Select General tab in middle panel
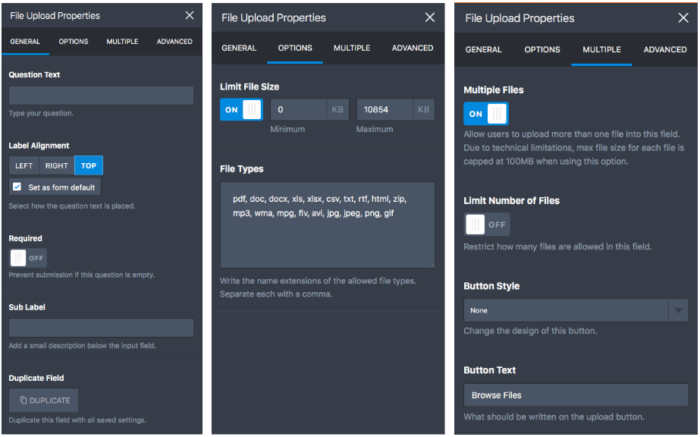The width and height of the screenshot is (700, 437). tap(239, 48)
